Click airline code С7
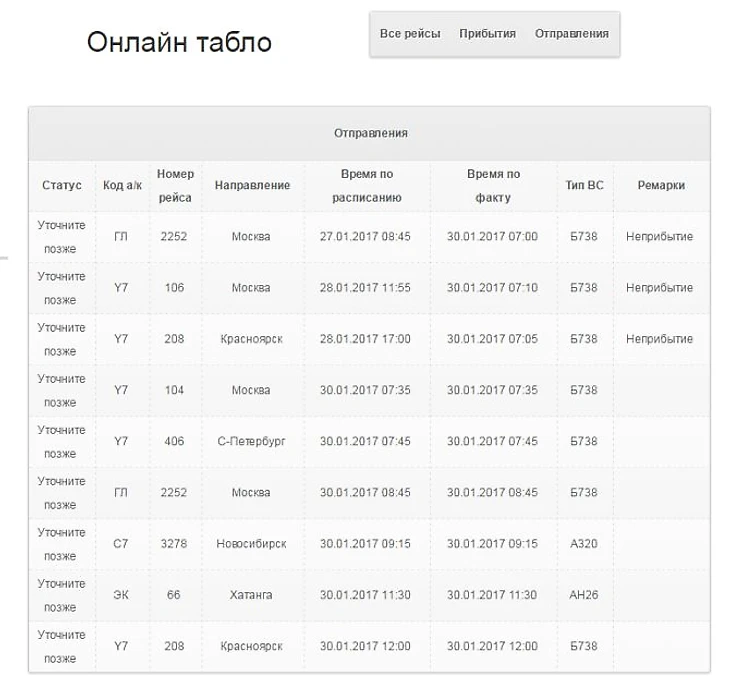This screenshot has width=730, height=689. point(121,544)
